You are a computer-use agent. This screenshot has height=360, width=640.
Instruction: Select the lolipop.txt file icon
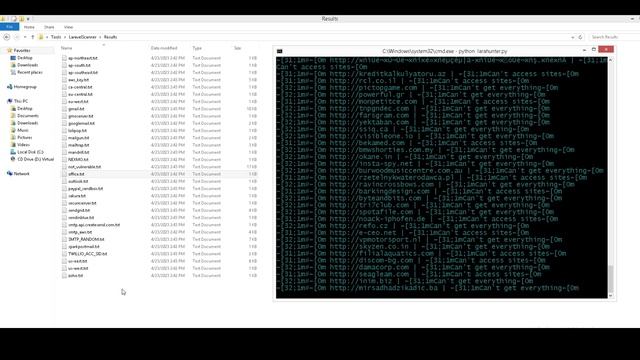(64, 131)
